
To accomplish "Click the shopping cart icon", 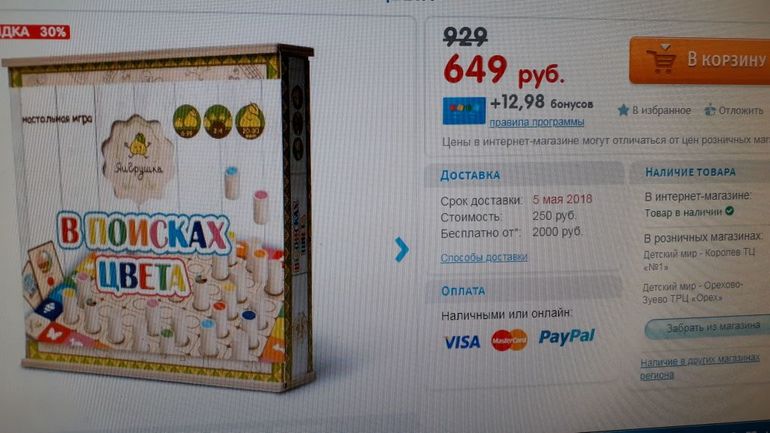I will click(x=661, y=59).
